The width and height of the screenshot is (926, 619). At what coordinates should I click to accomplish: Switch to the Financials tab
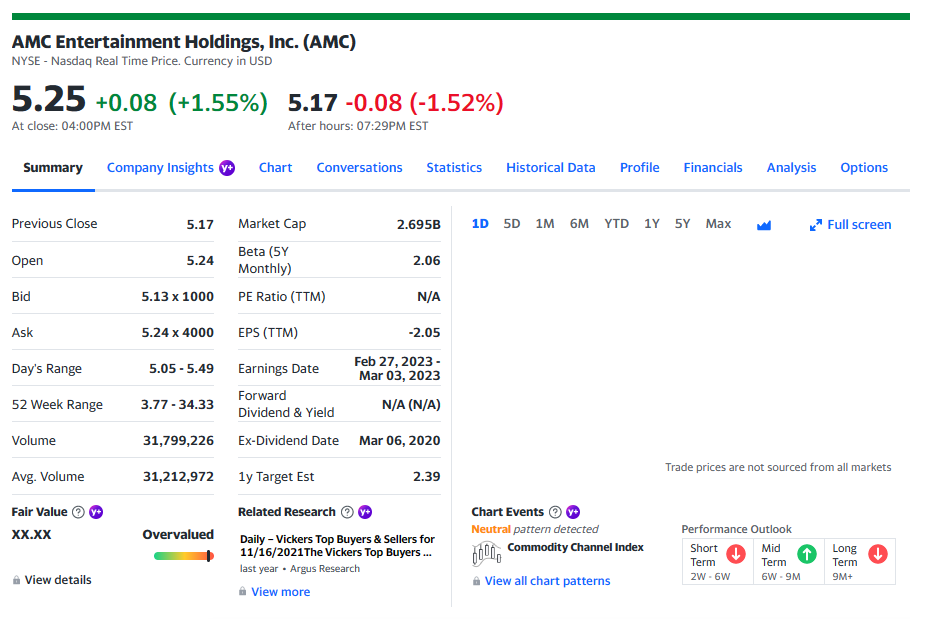(713, 168)
